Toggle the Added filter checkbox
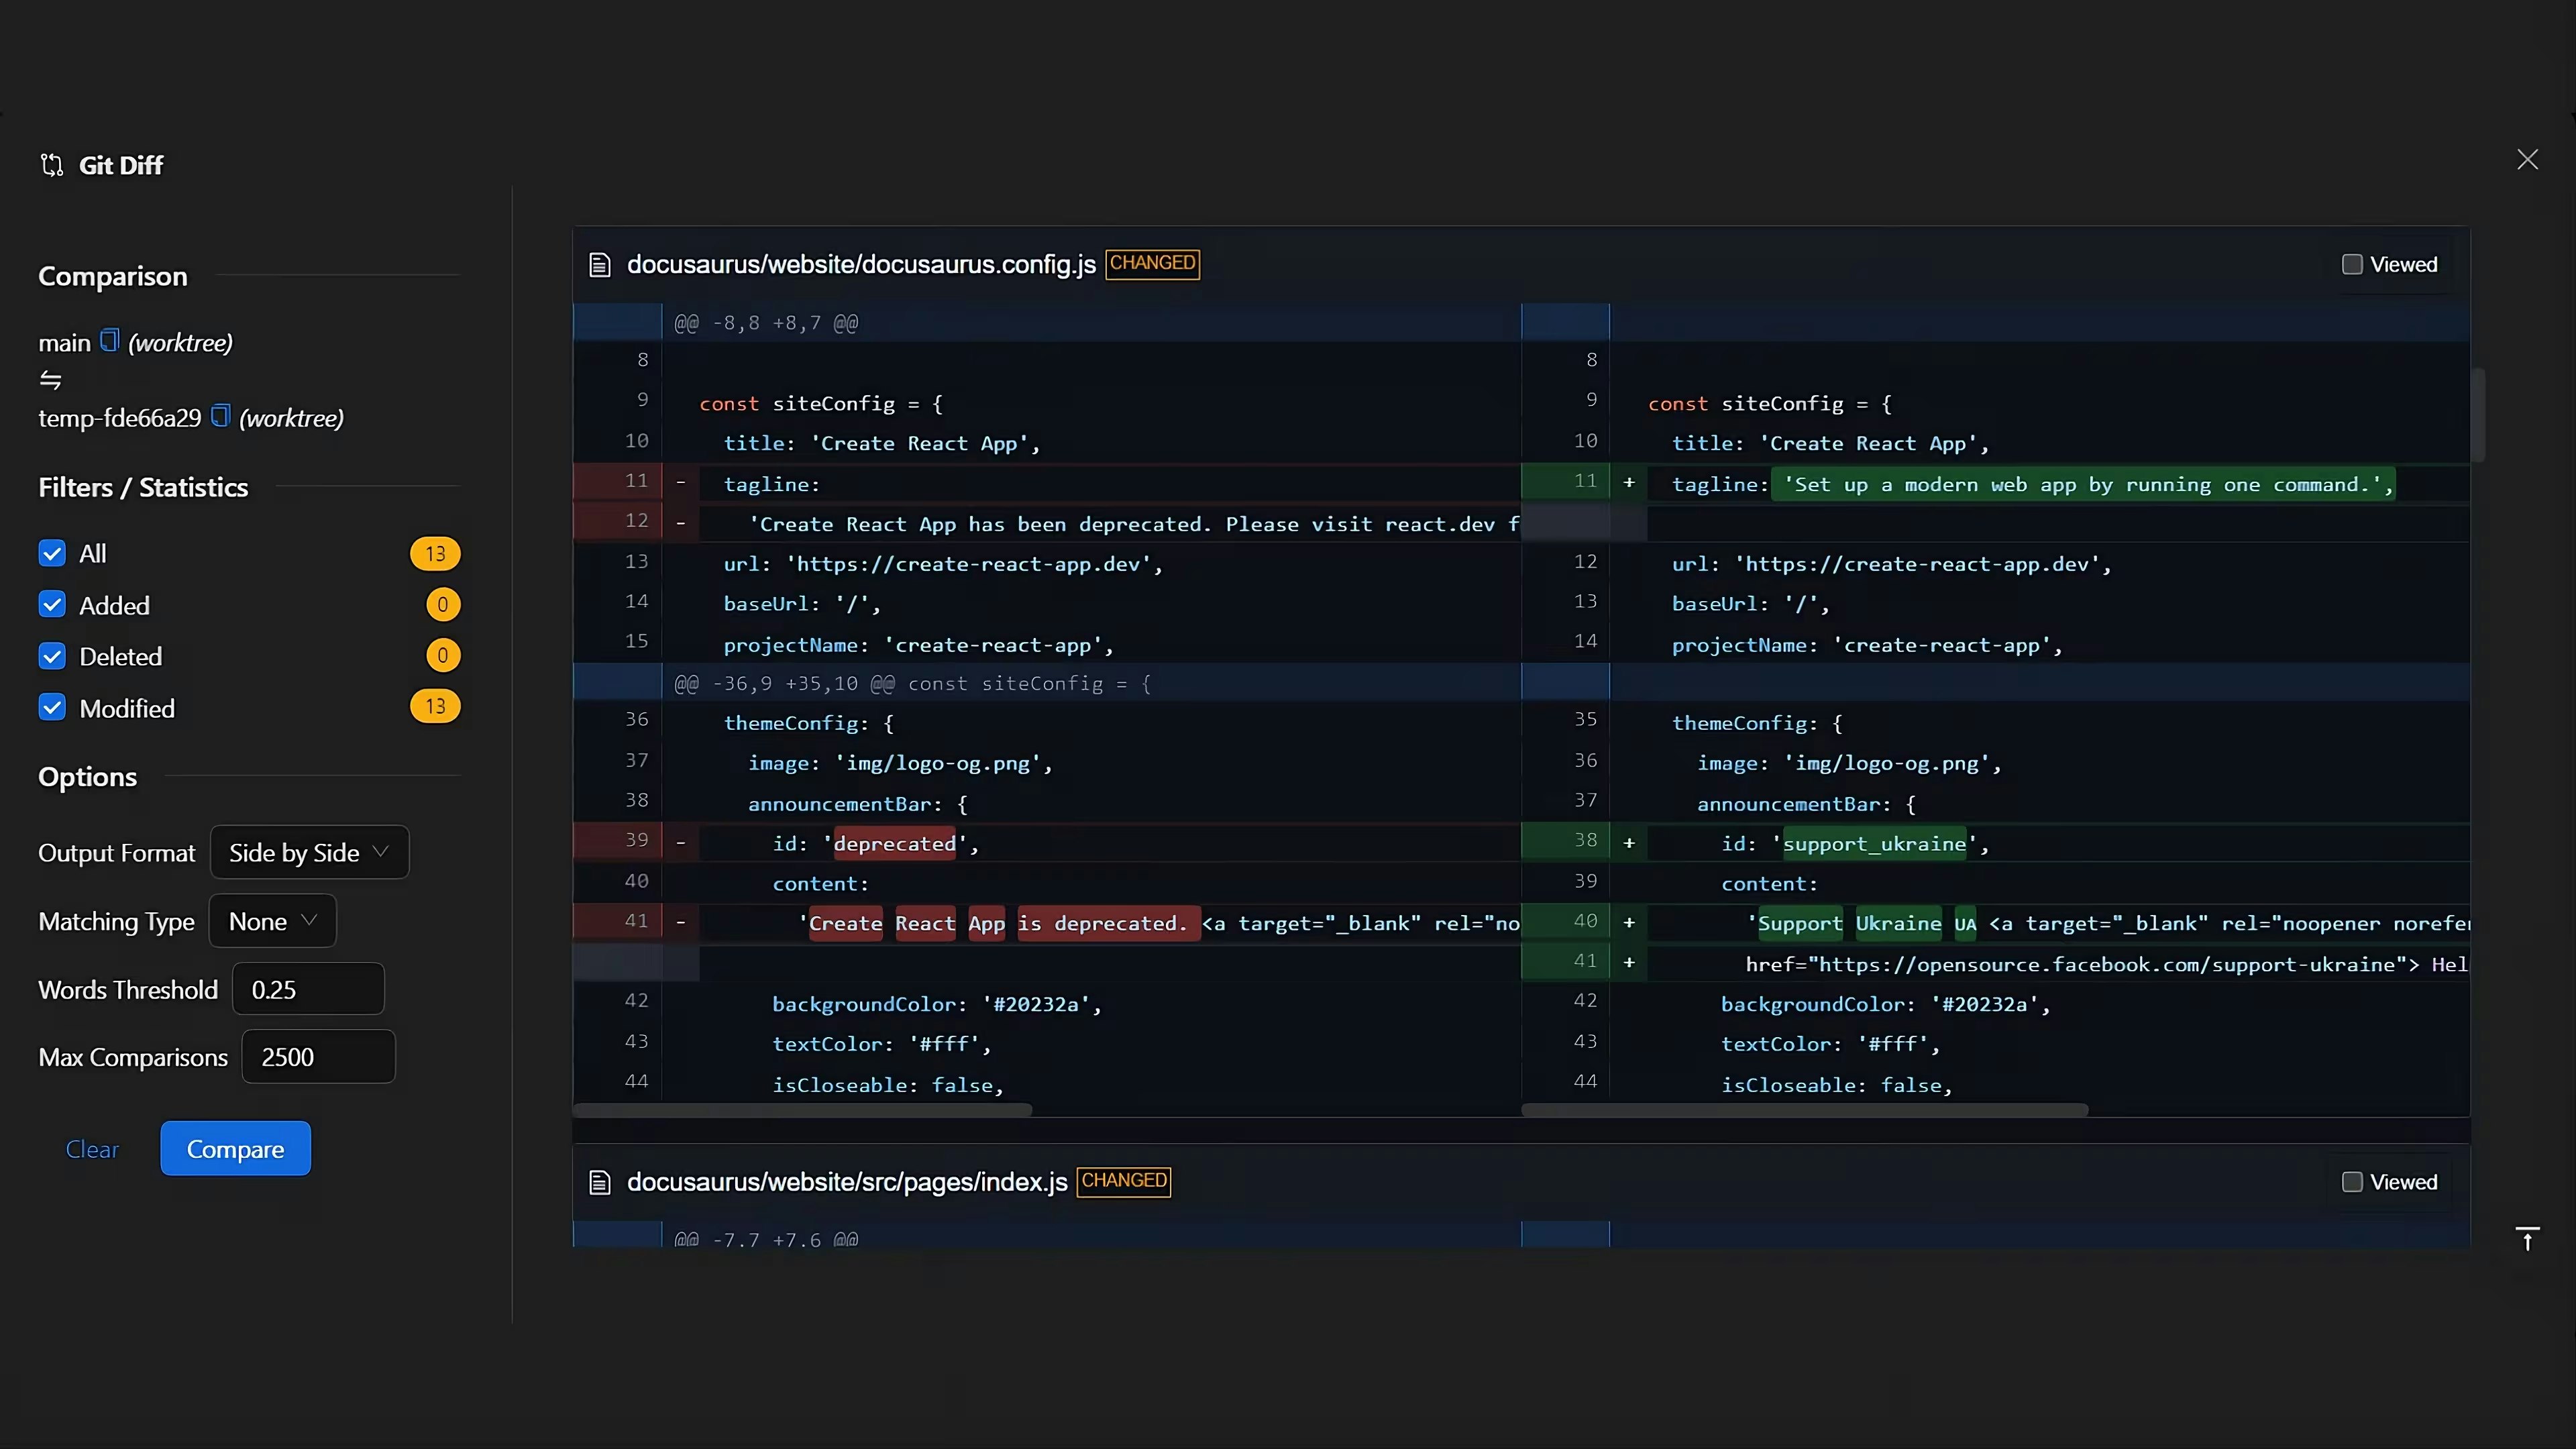Image resolution: width=2576 pixels, height=1449 pixels. [x=52, y=605]
